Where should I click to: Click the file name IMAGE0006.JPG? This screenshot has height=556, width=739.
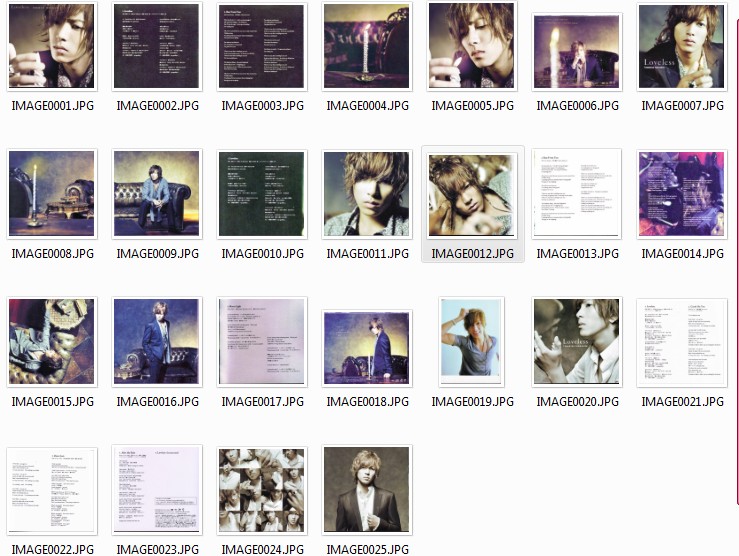point(577,106)
